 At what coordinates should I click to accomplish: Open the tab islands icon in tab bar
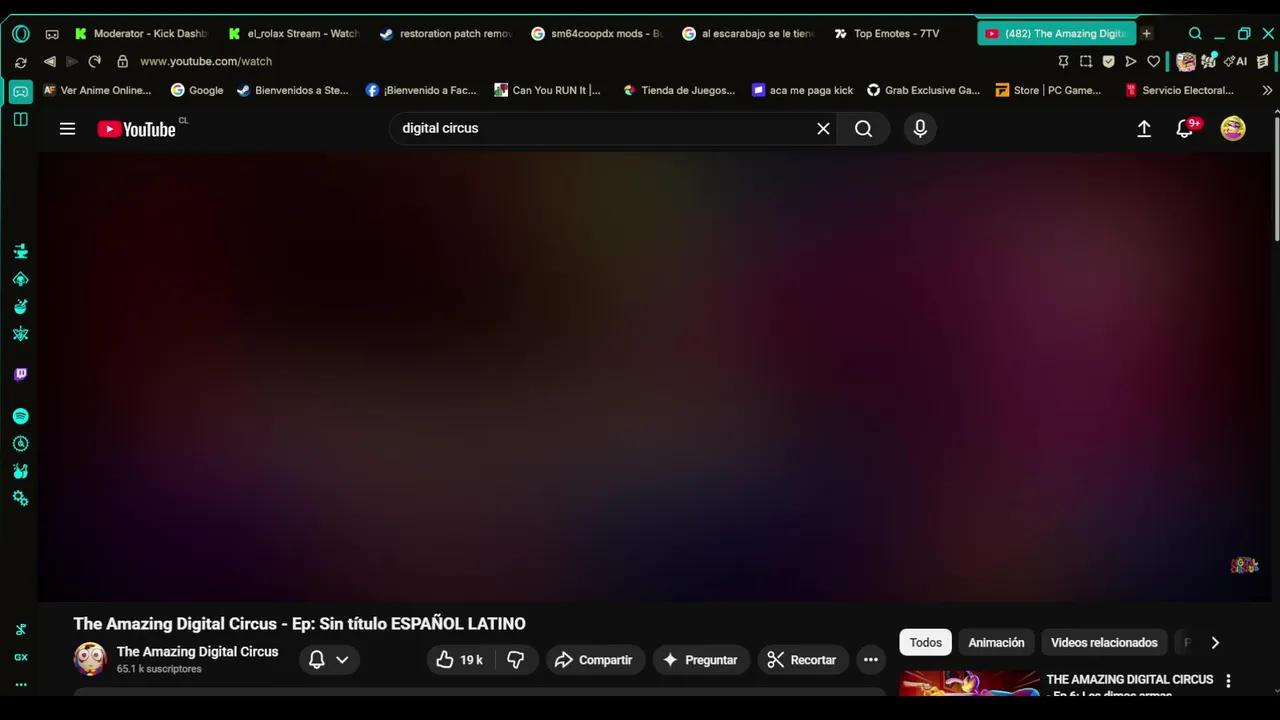click(52, 34)
